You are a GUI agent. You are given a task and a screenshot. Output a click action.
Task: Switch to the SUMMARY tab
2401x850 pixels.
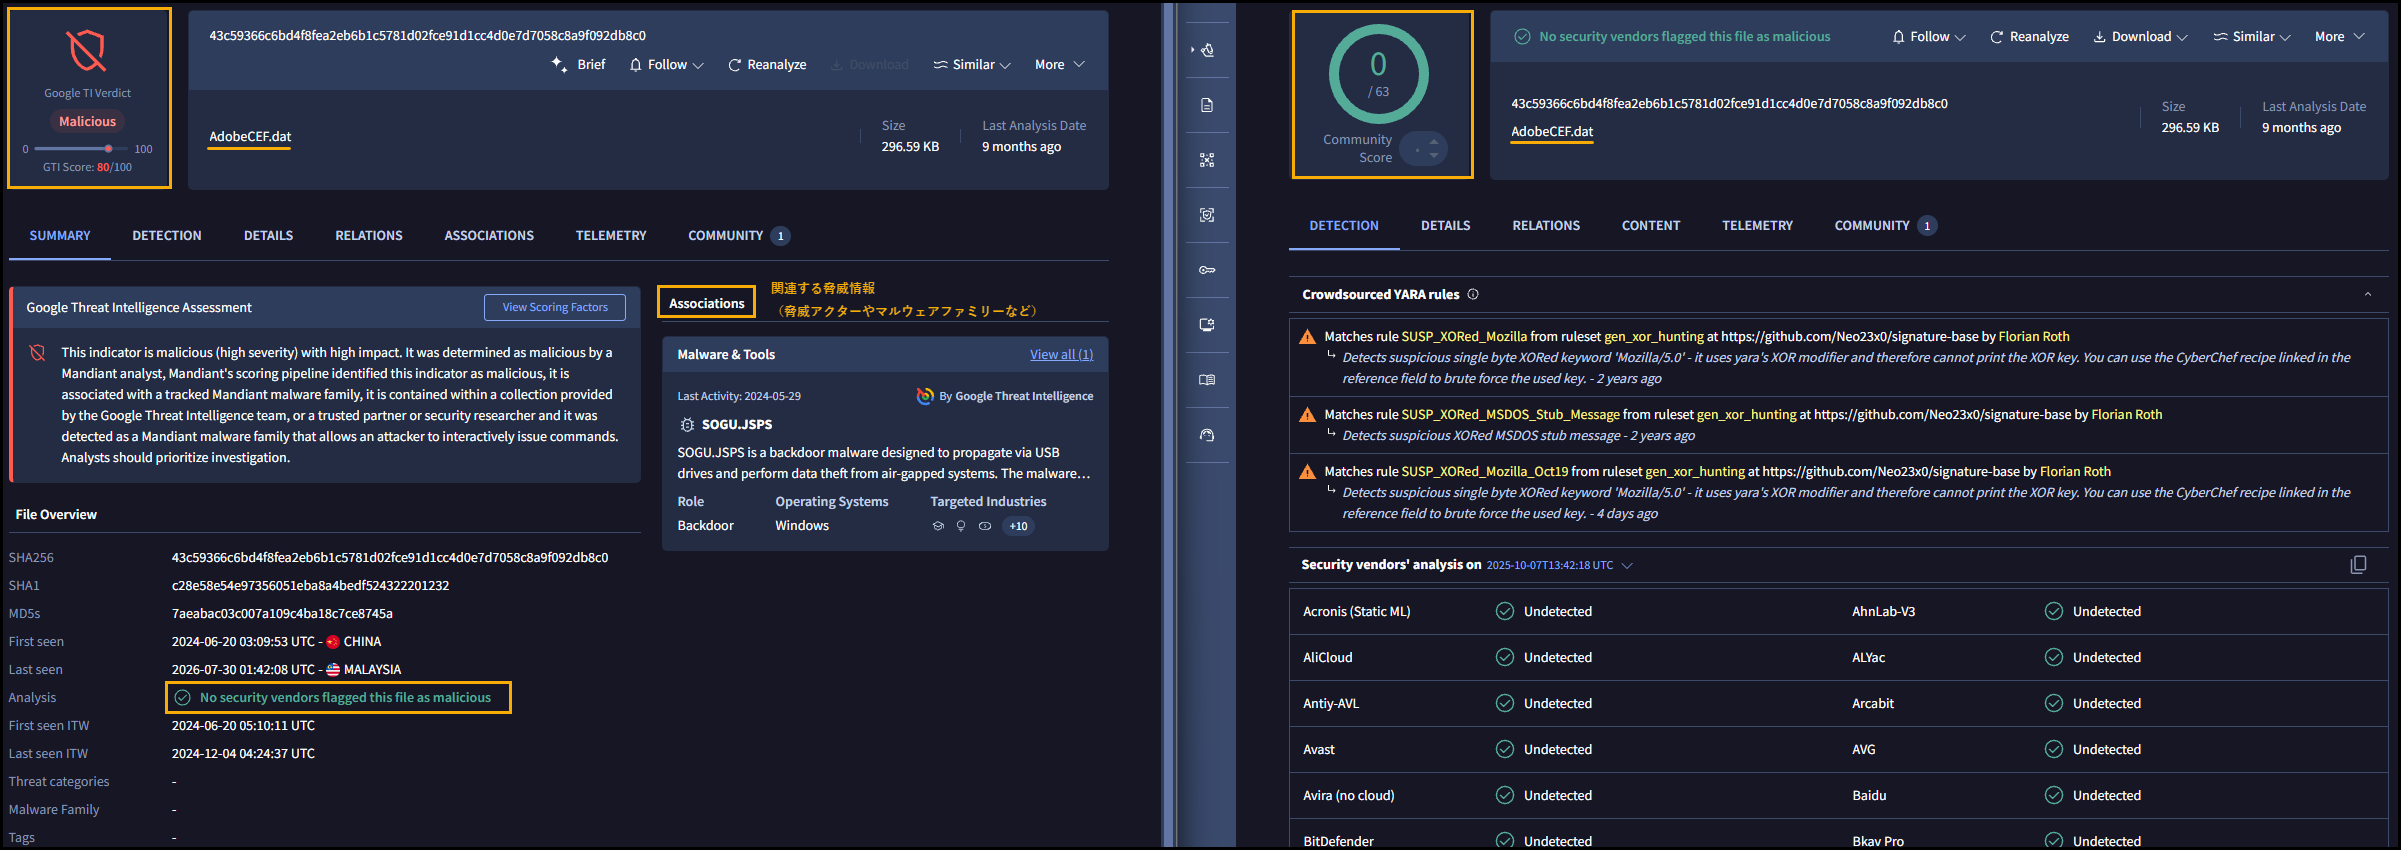click(60, 236)
